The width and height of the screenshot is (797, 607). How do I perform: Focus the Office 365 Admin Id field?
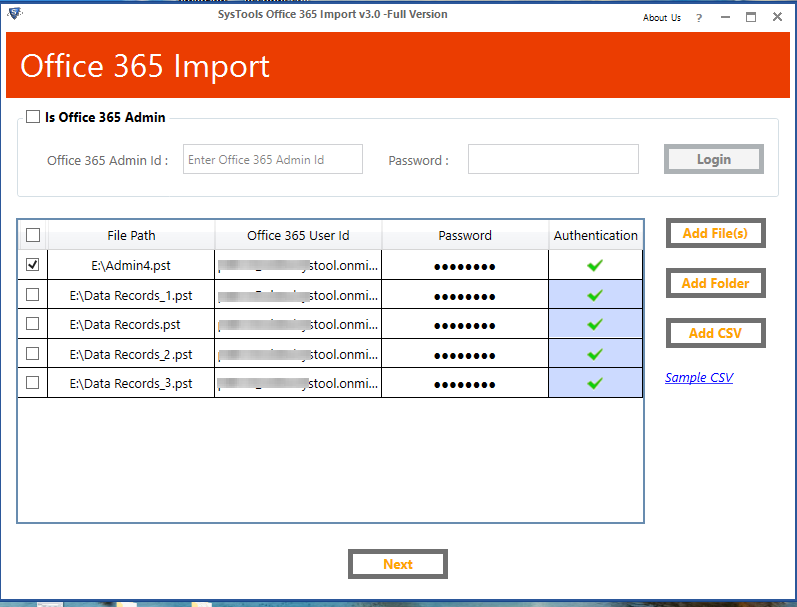coord(273,159)
